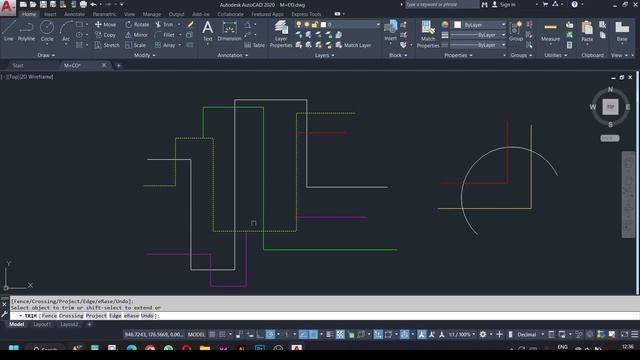Click the Match Layer tool
The height and width of the screenshot is (360, 640).
(353, 45)
